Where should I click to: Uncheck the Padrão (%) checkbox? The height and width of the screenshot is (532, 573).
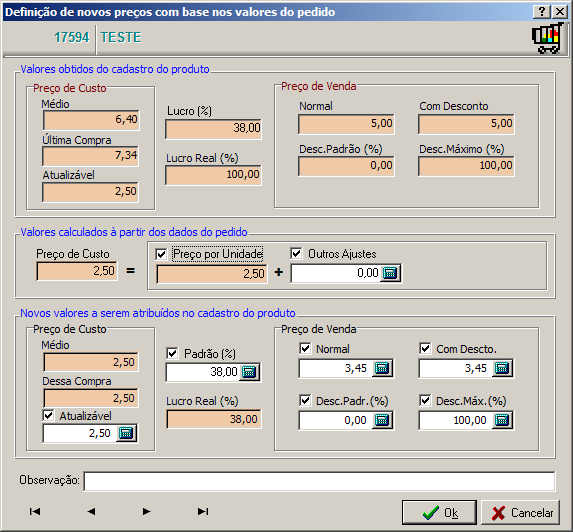172,353
